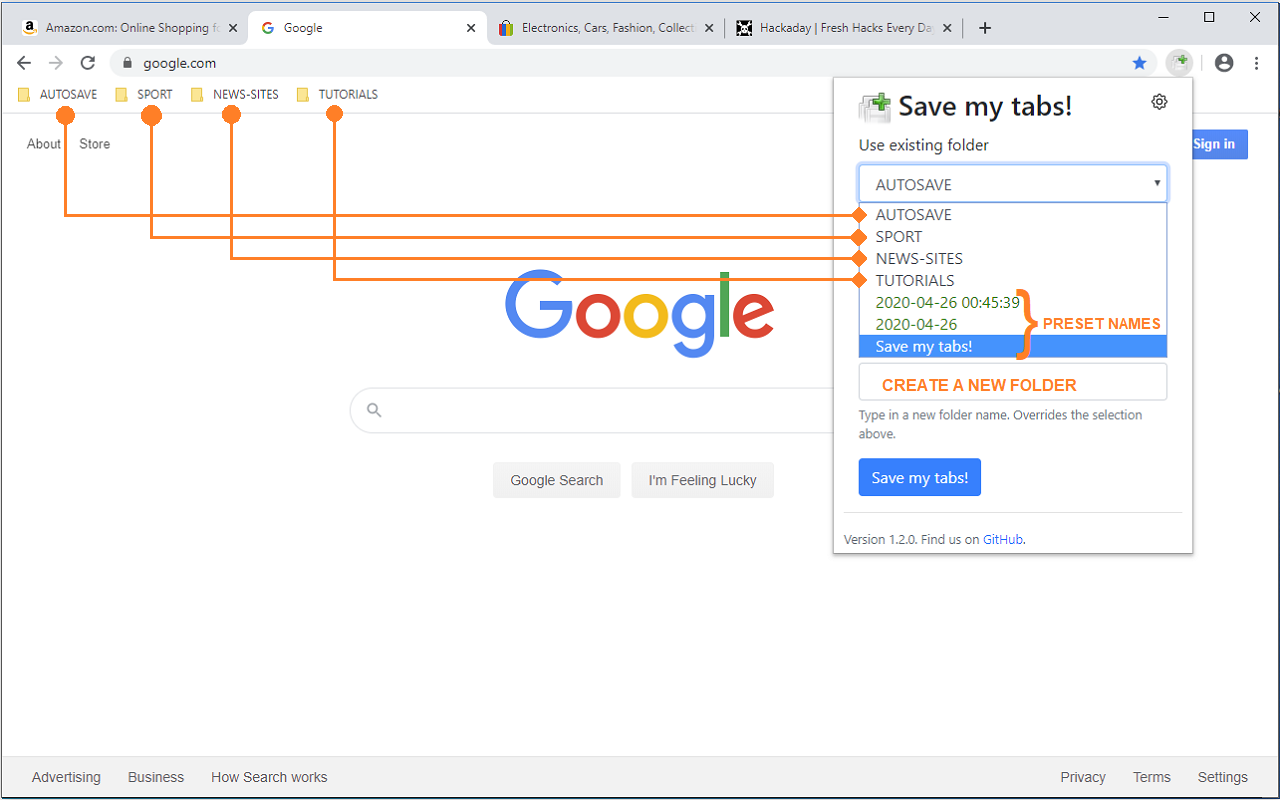
Task: Open the Business footer link
Action: [x=156, y=777]
